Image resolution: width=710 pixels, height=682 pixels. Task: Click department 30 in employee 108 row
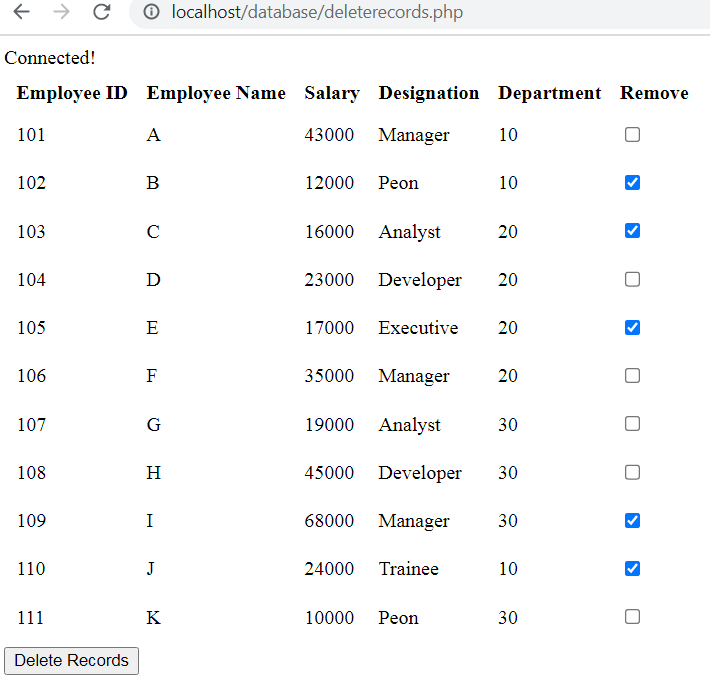(508, 472)
